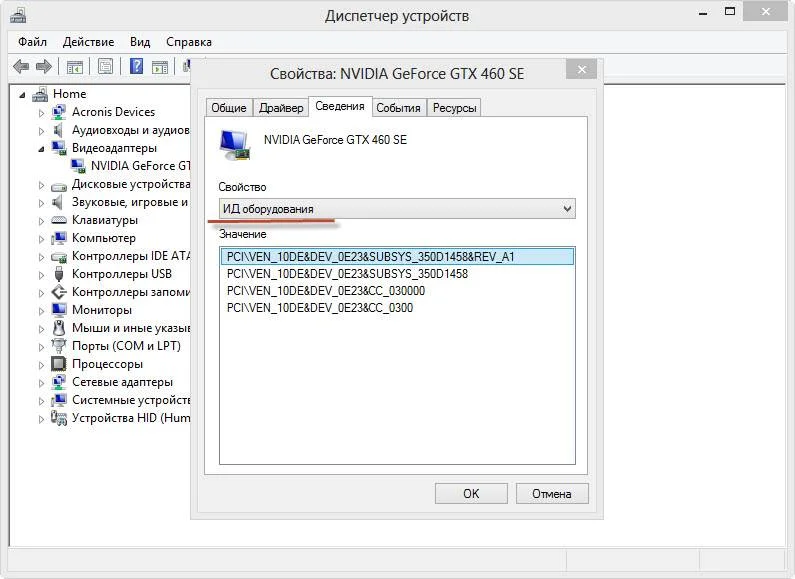Switch to the Общие tab
The height and width of the screenshot is (579, 795).
tap(229, 108)
